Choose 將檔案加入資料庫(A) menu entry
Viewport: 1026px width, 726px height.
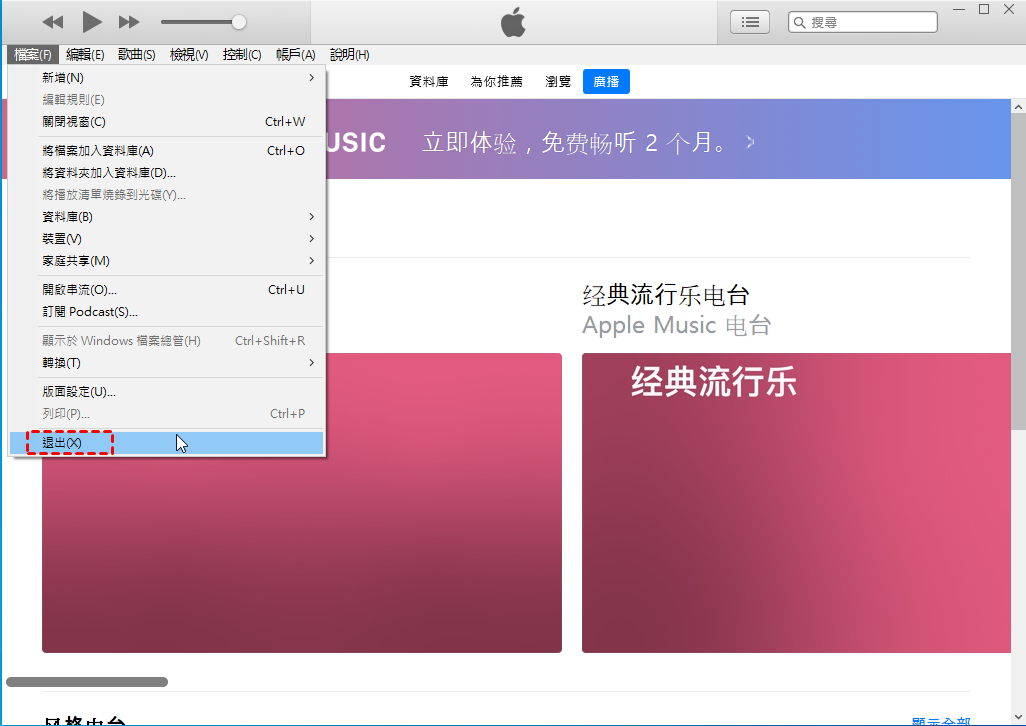98,151
